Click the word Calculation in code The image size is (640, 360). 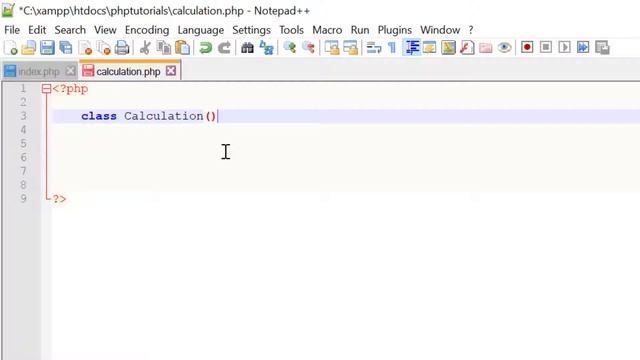pos(163,116)
